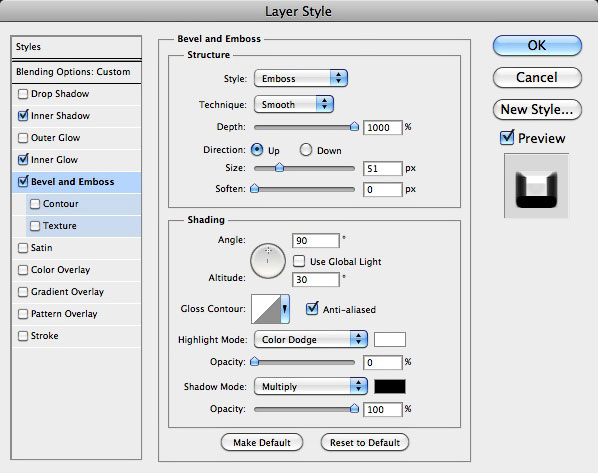The image size is (598, 473).
Task: Click the Depth field showing 1000
Action: coord(383,127)
